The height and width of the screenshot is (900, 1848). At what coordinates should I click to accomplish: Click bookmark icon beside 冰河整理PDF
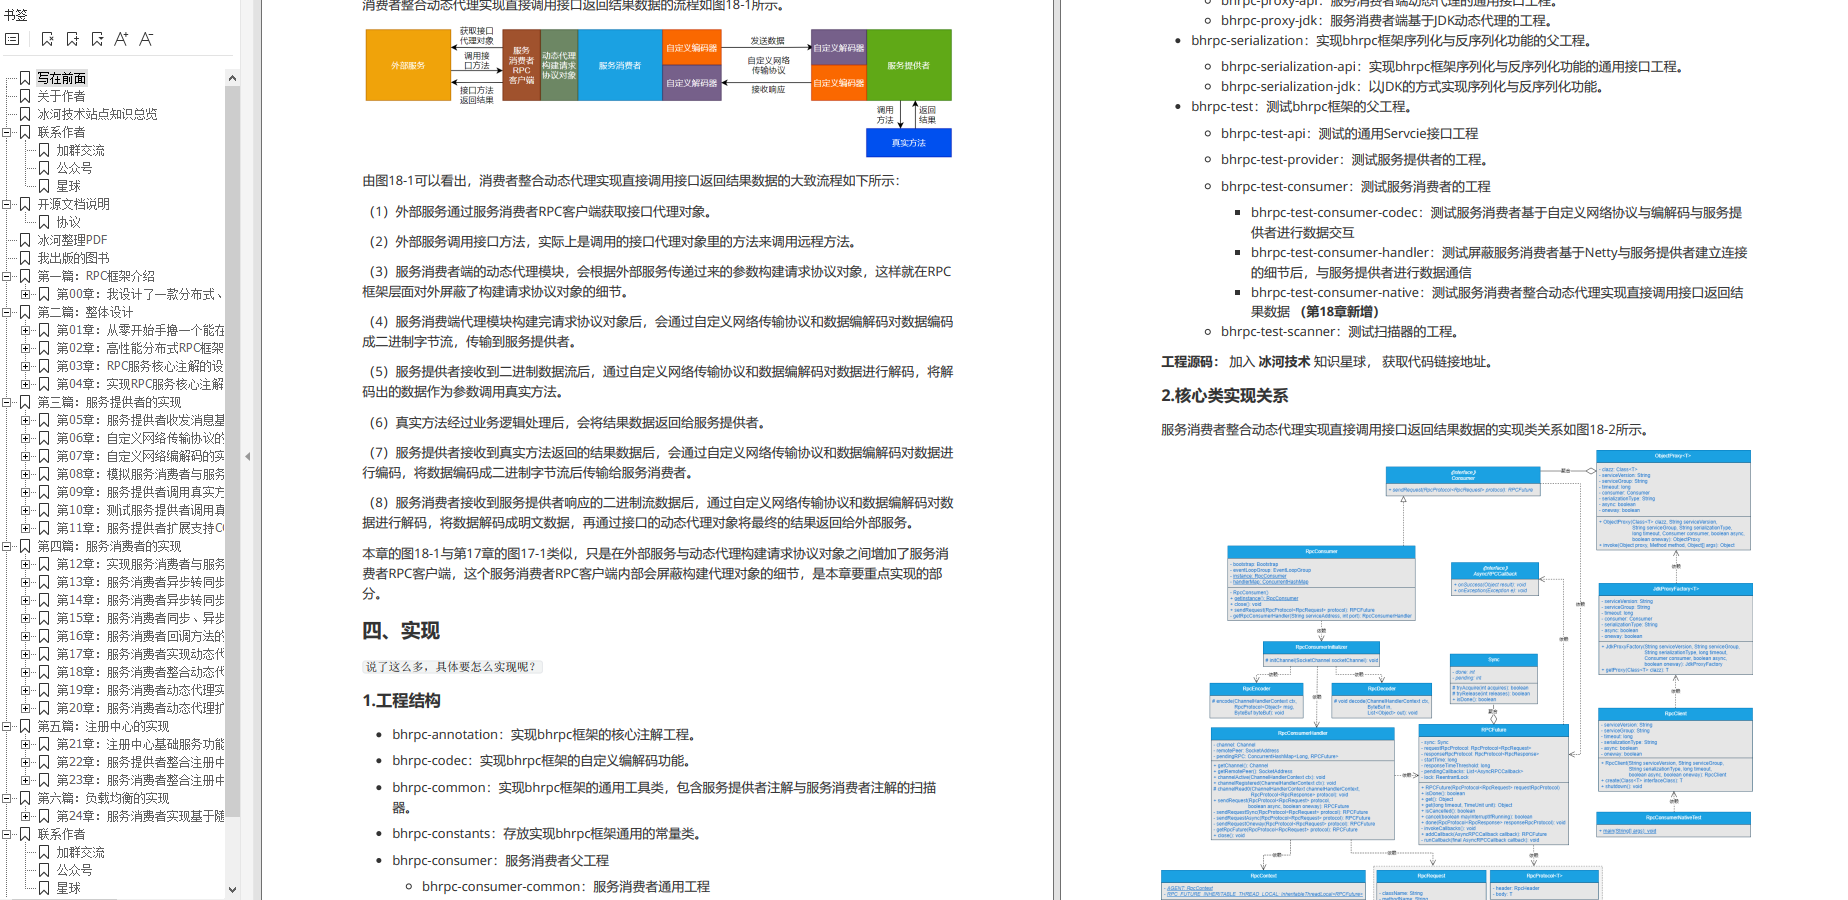click(26, 240)
